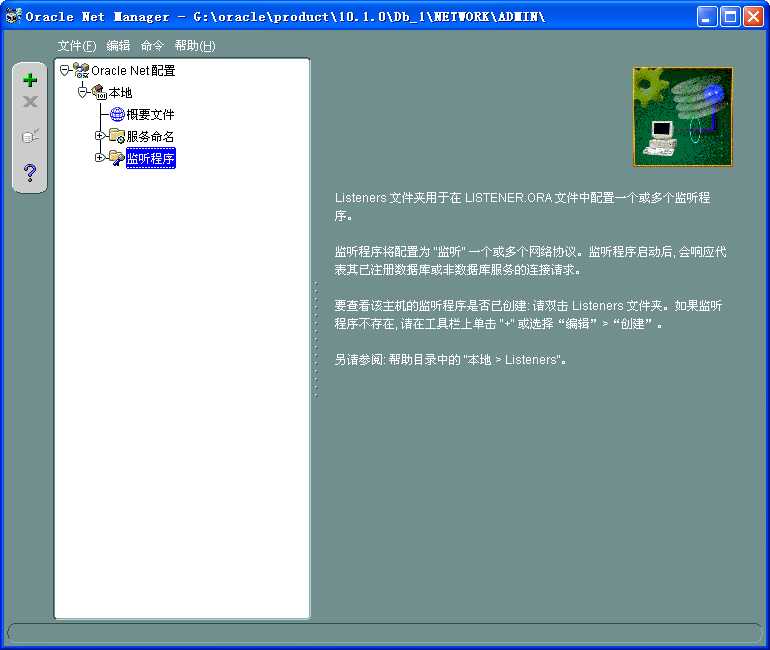Open the 命令 menu
Viewport: 770px width, 650px height.
coord(152,46)
